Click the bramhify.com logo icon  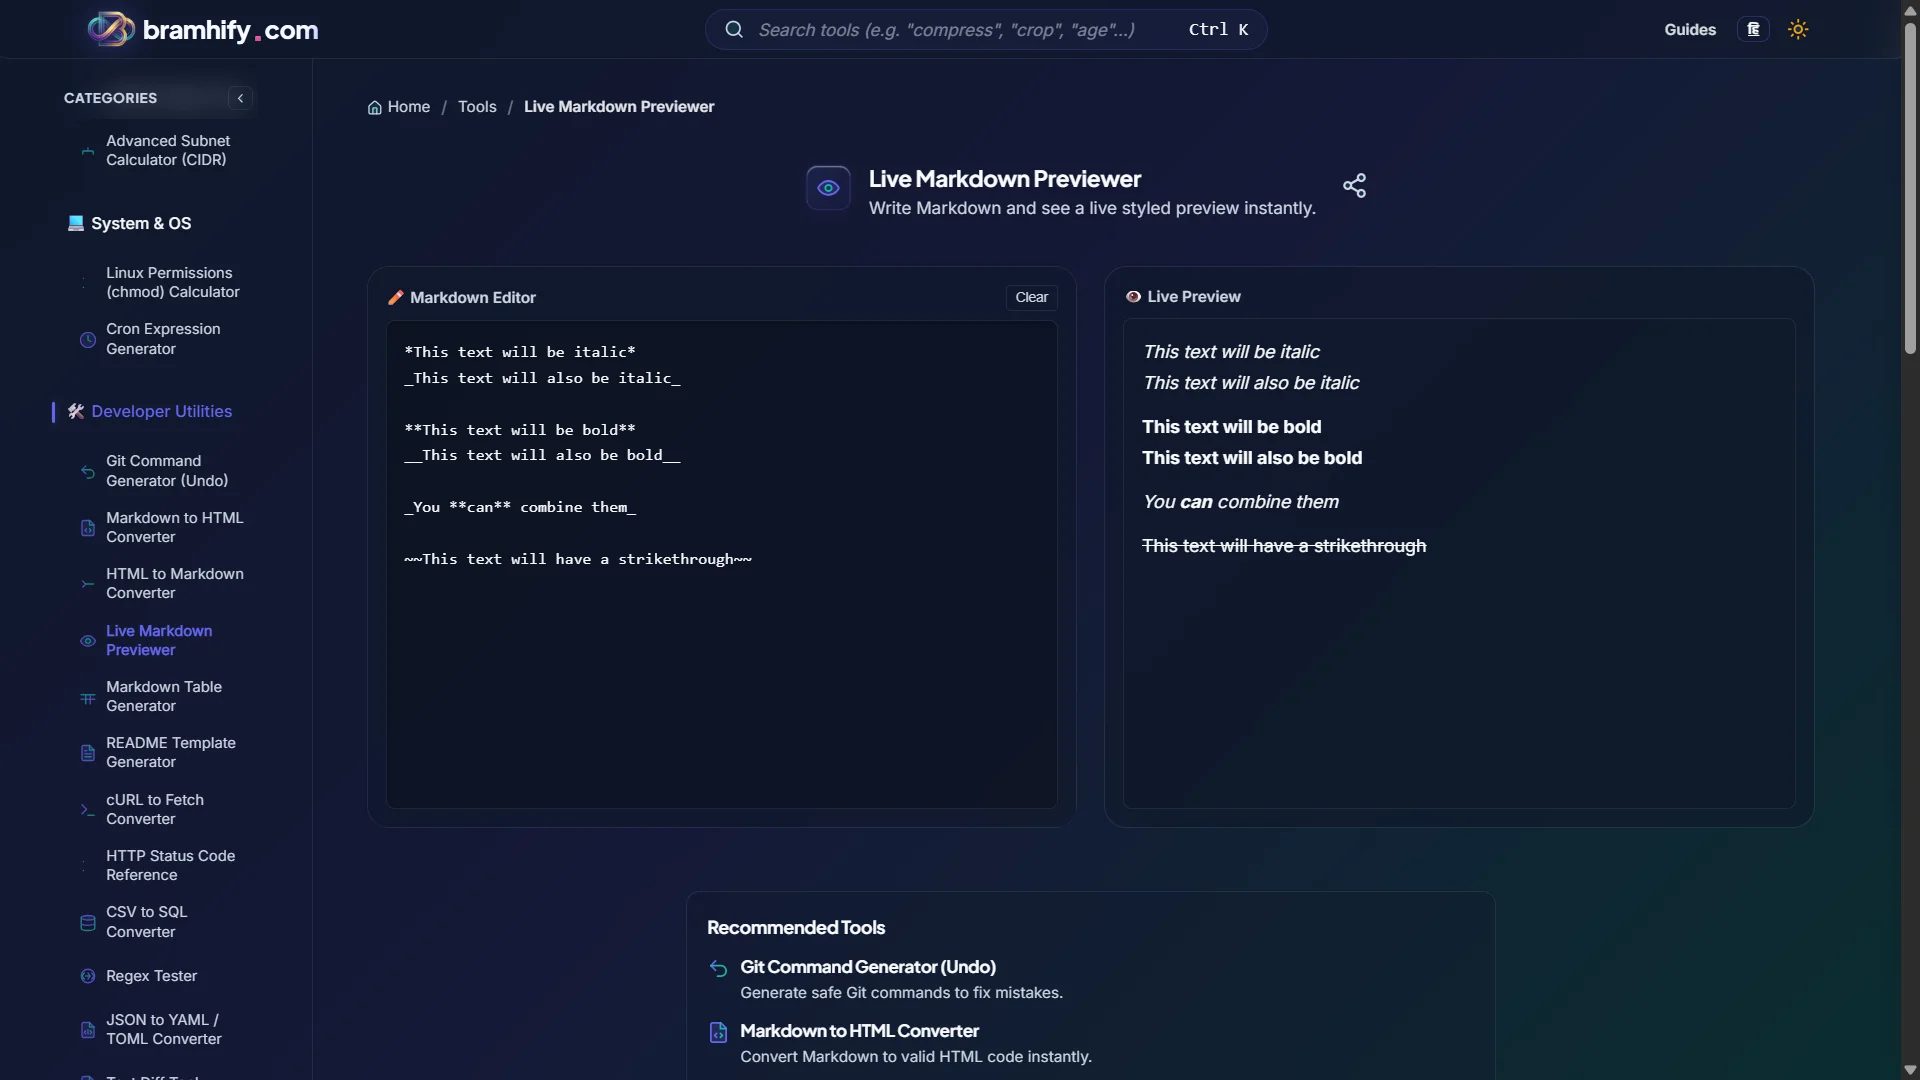coord(111,29)
